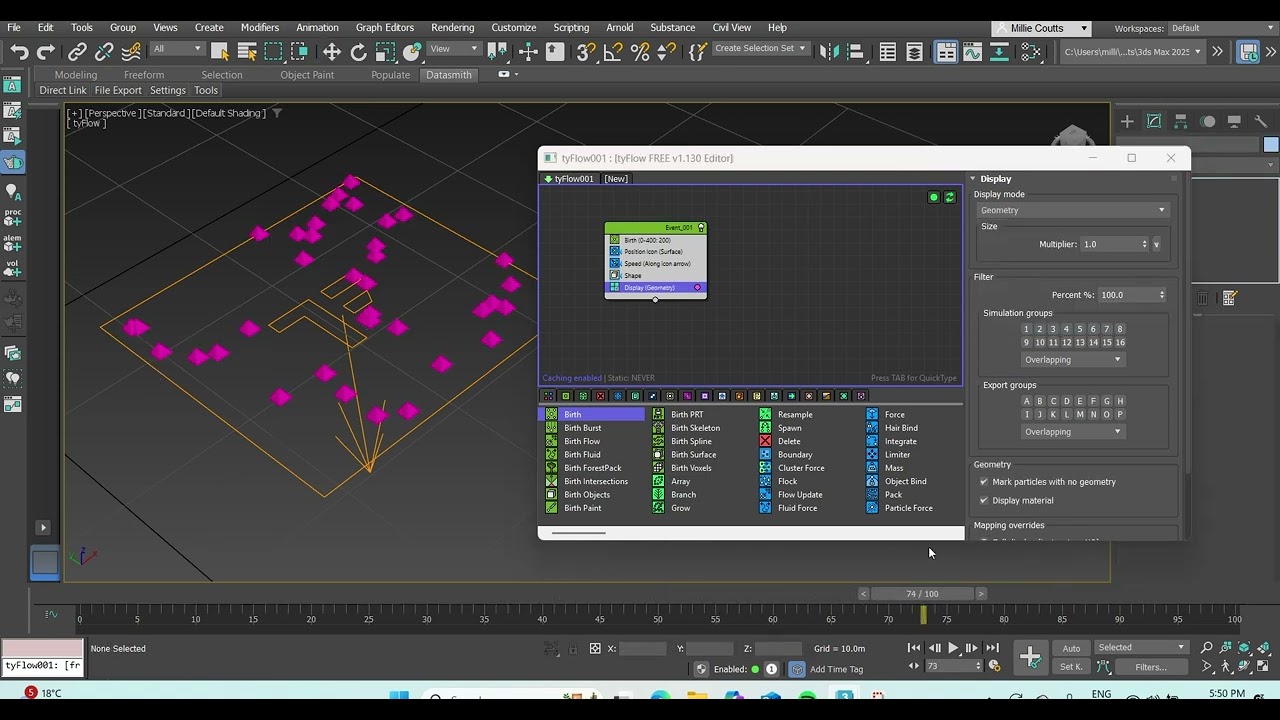Select and Uniform Scale tool
The image size is (1280, 720).
pyautogui.click(x=386, y=52)
